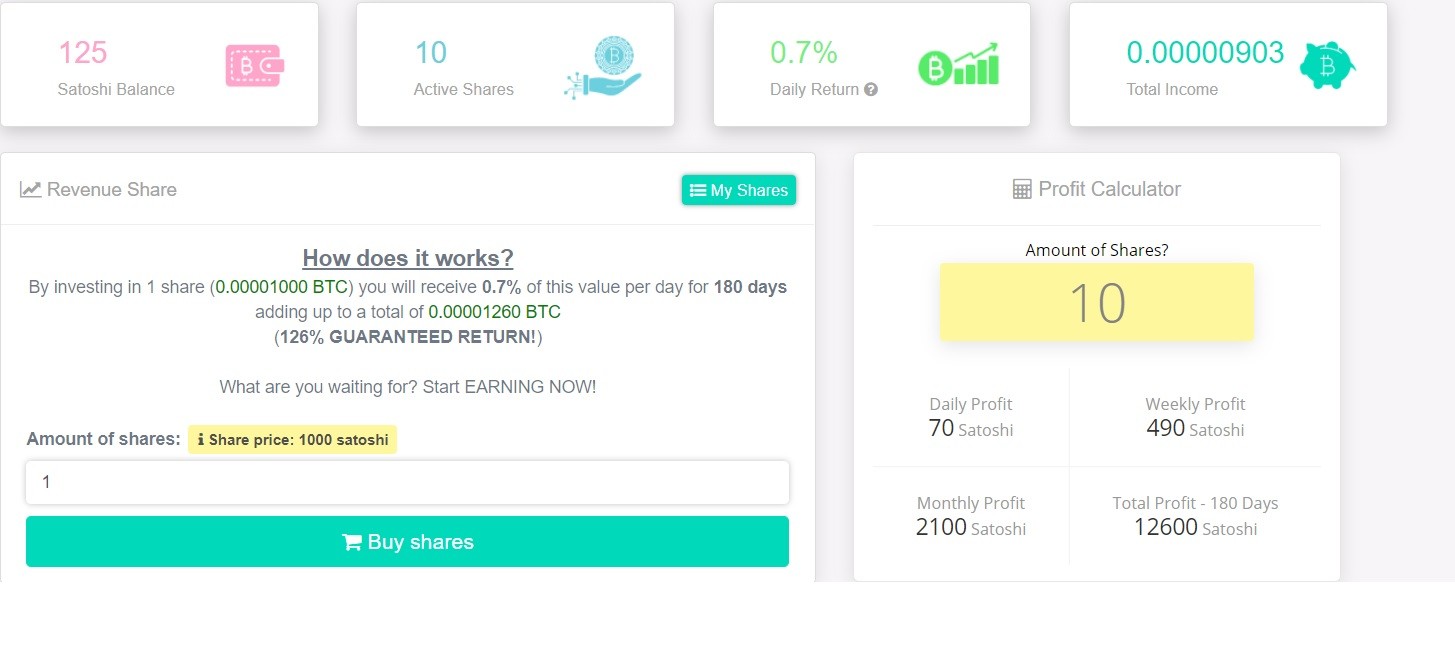Screen dimensions: 1455x648
Task: Focus the Amount of shares input field
Action: (407, 482)
